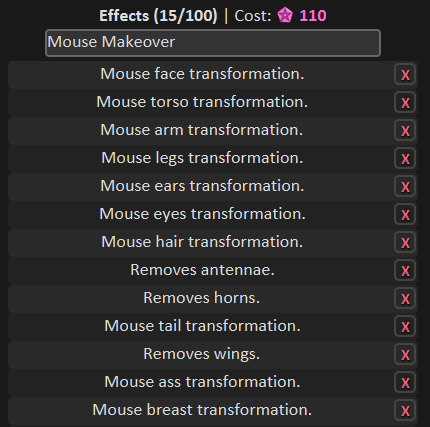Click the pink pentagram cost icon
430x427 pixels.
[x=285, y=16]
